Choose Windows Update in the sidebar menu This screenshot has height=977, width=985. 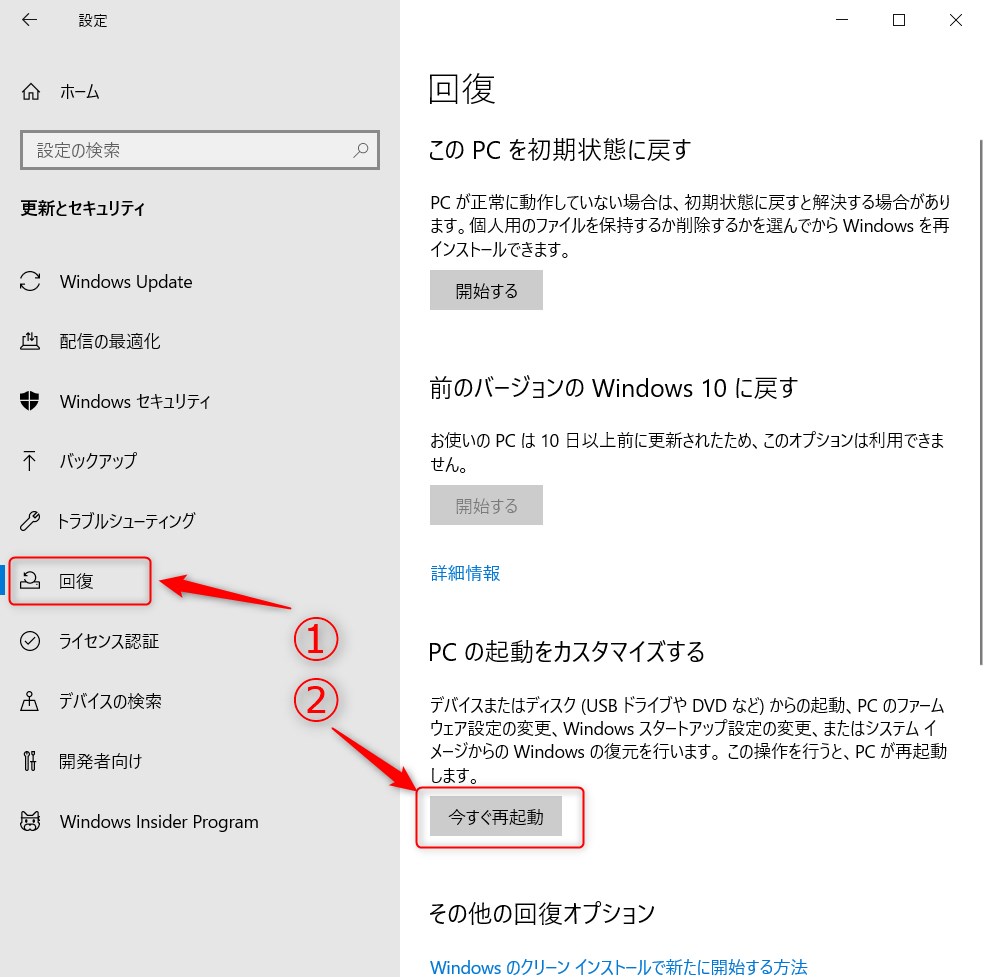click(x=125, y=281)
